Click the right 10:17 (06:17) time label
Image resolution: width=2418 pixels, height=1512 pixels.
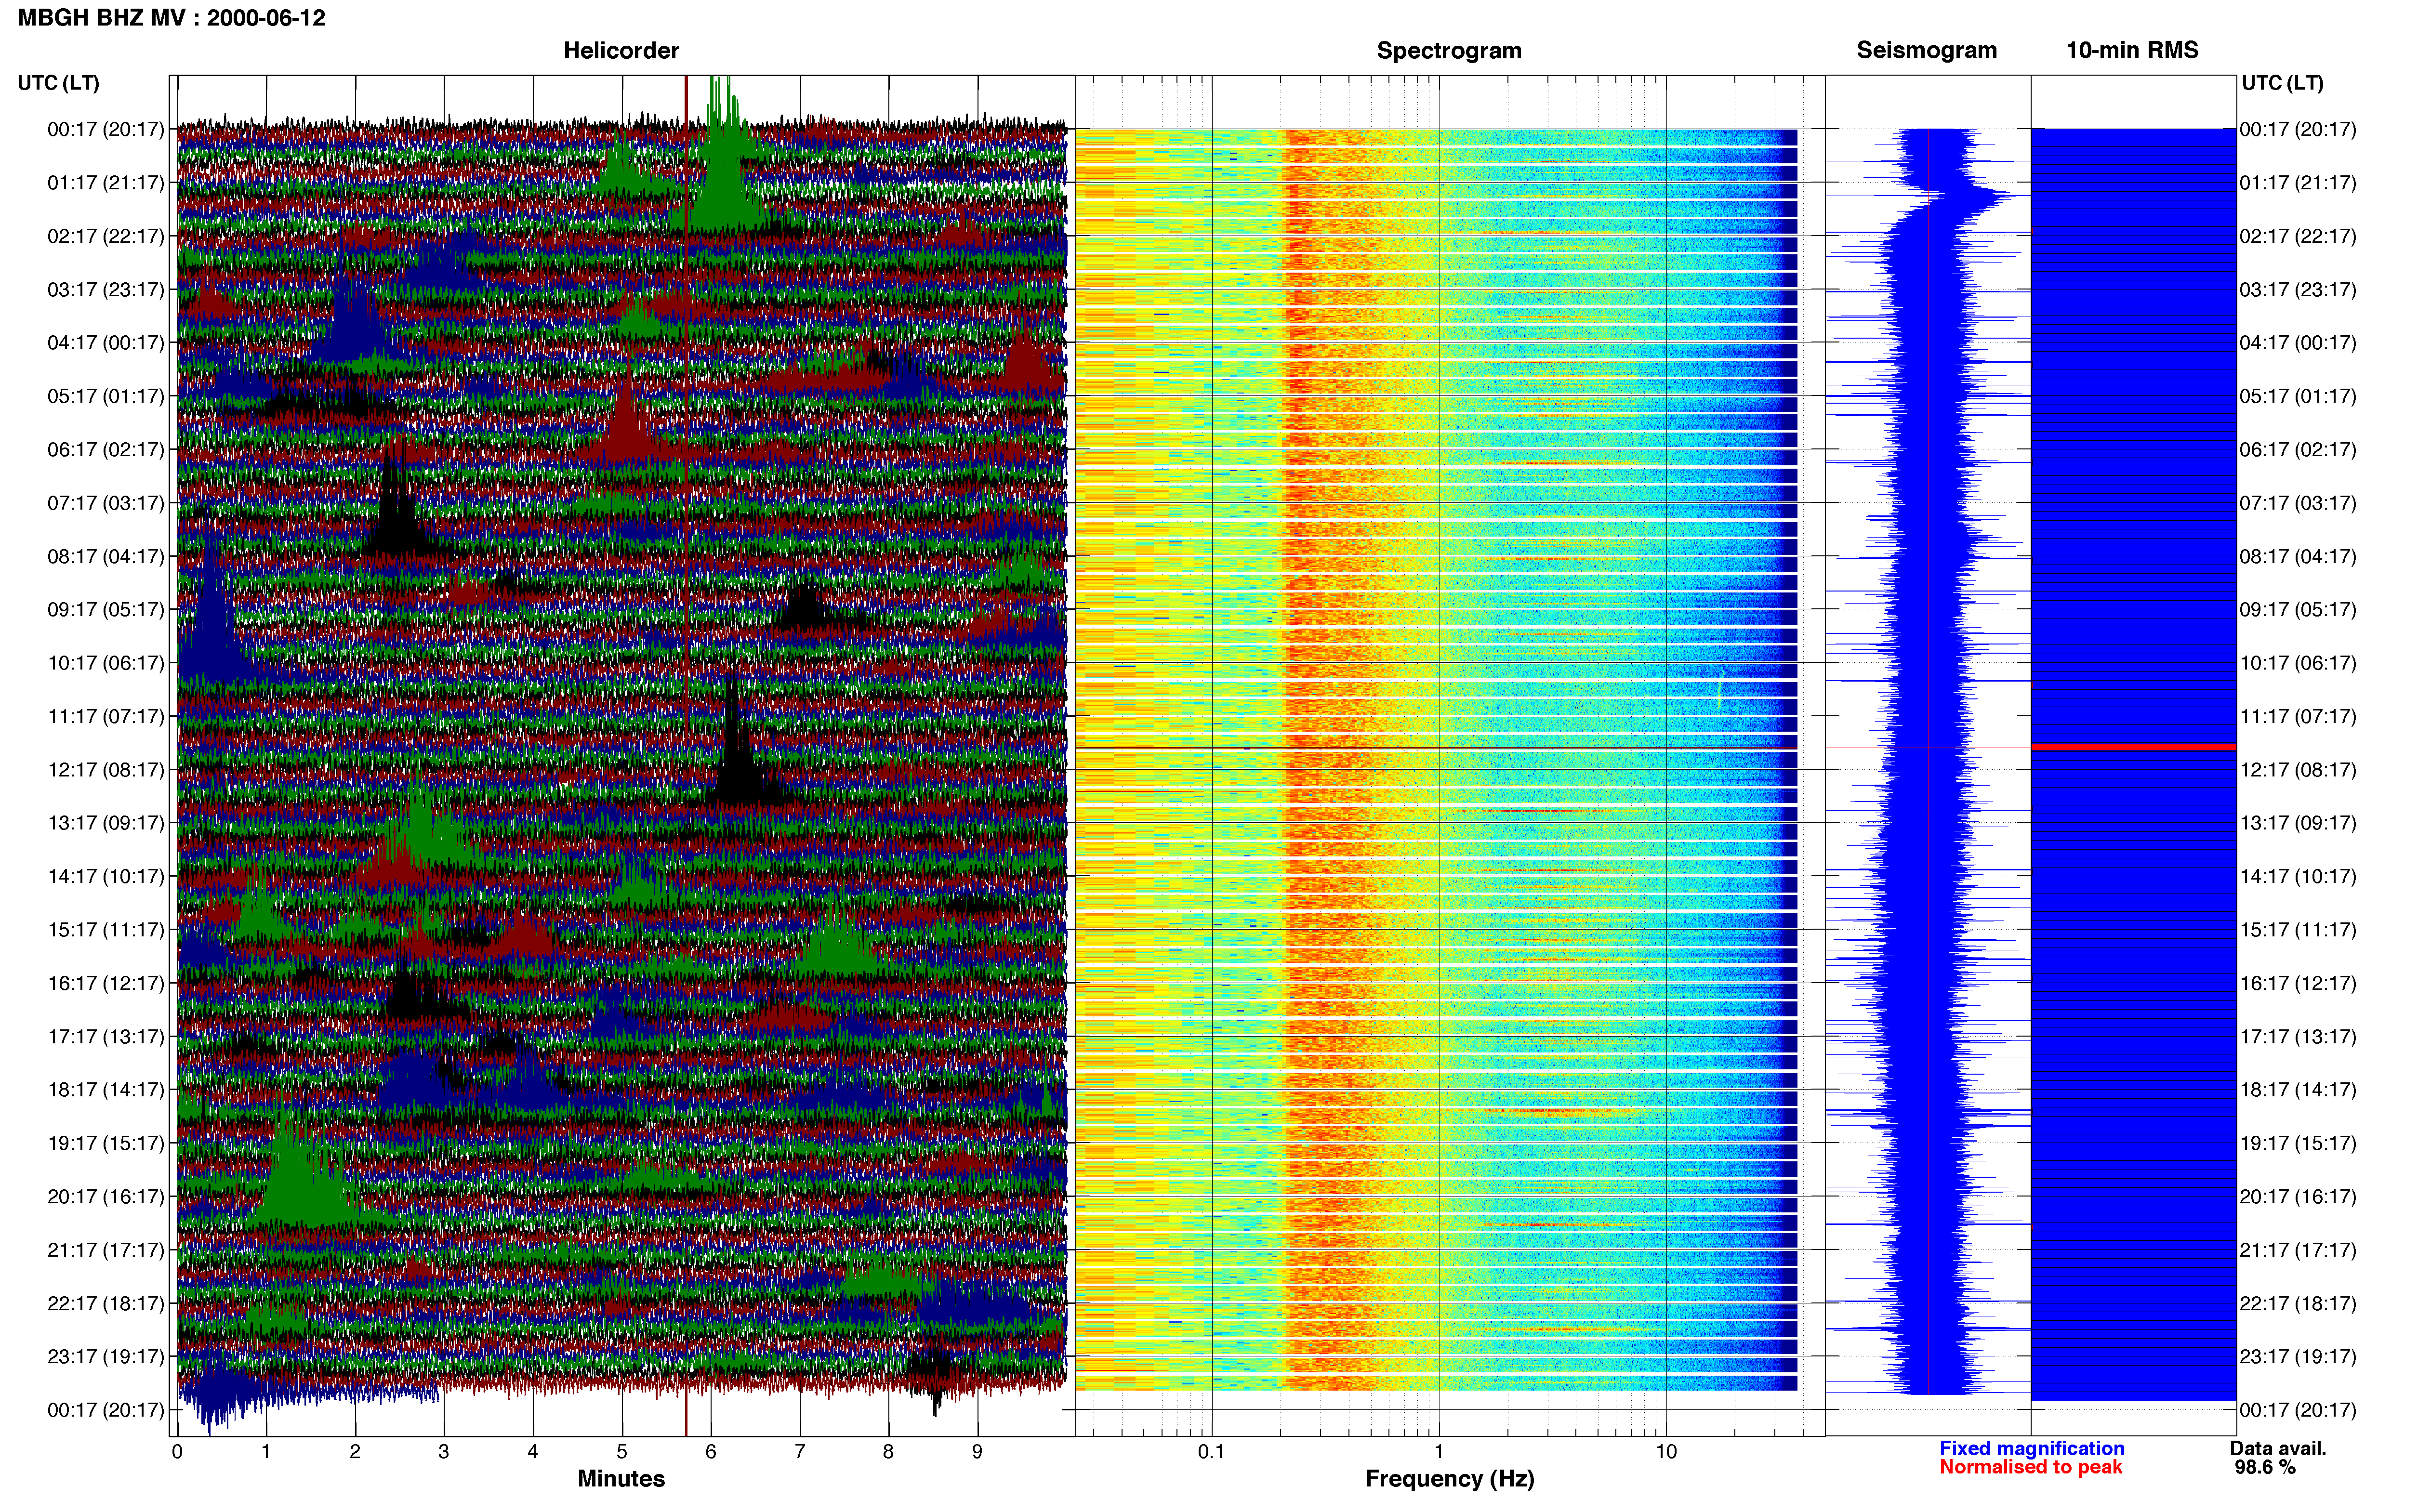2298,663
